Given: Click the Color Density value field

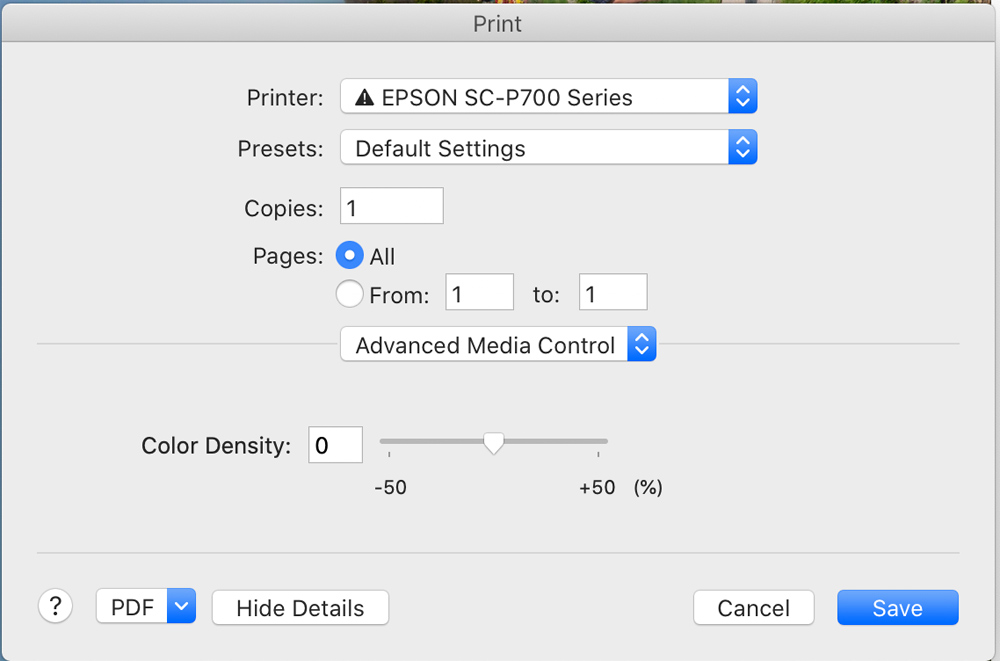Looking at the screenshot, I should [x=335, y=445].
